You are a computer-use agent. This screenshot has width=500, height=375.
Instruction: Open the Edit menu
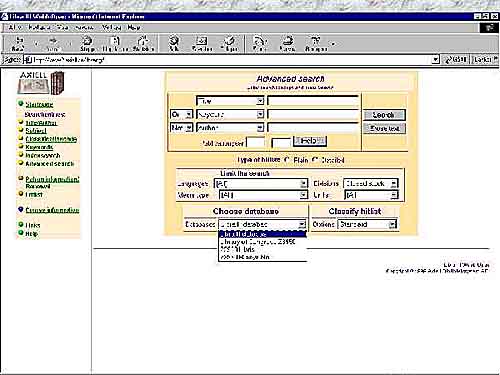coord(39,27)
